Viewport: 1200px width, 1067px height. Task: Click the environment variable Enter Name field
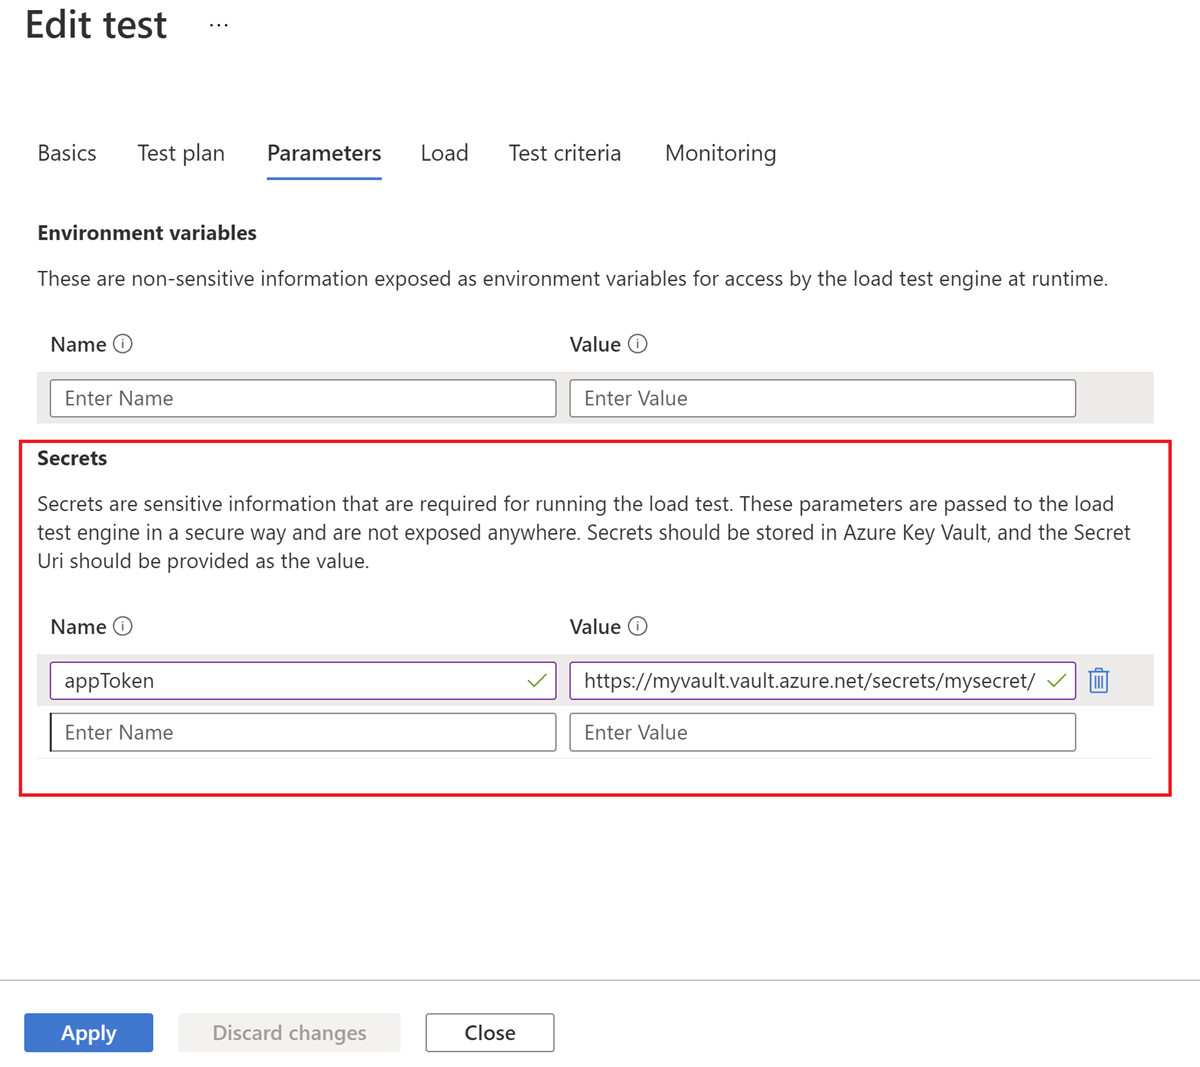(303, 398)
